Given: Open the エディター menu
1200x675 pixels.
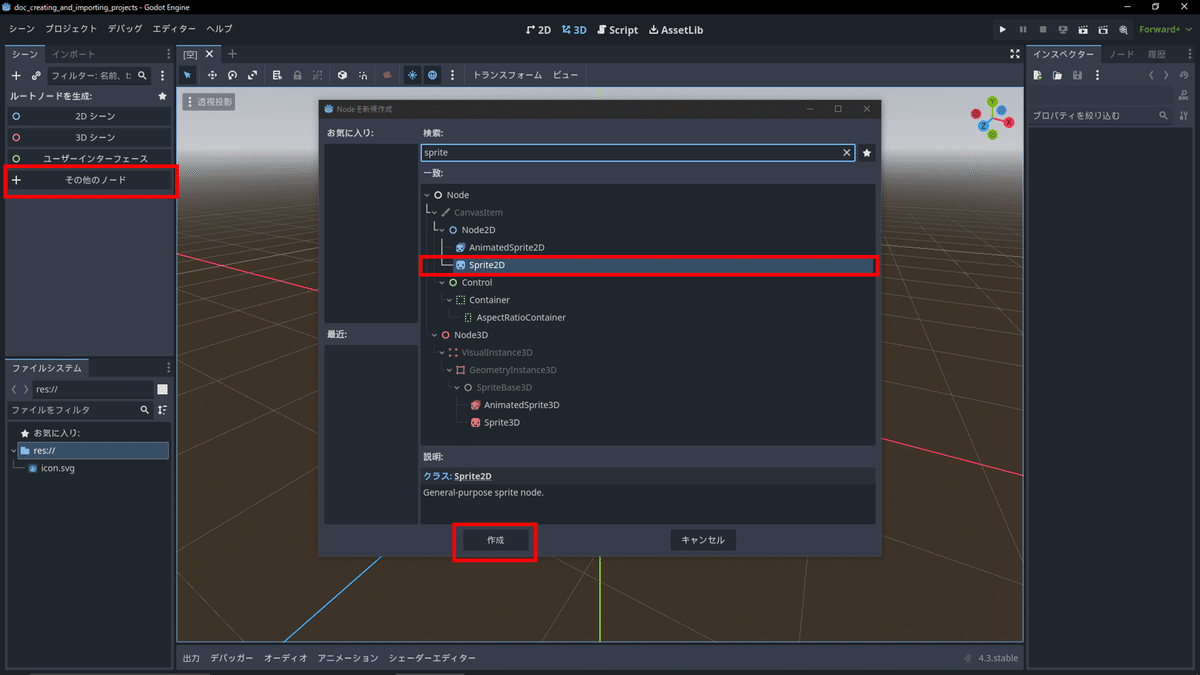Looking at the screenshot, I should point(174,30).
